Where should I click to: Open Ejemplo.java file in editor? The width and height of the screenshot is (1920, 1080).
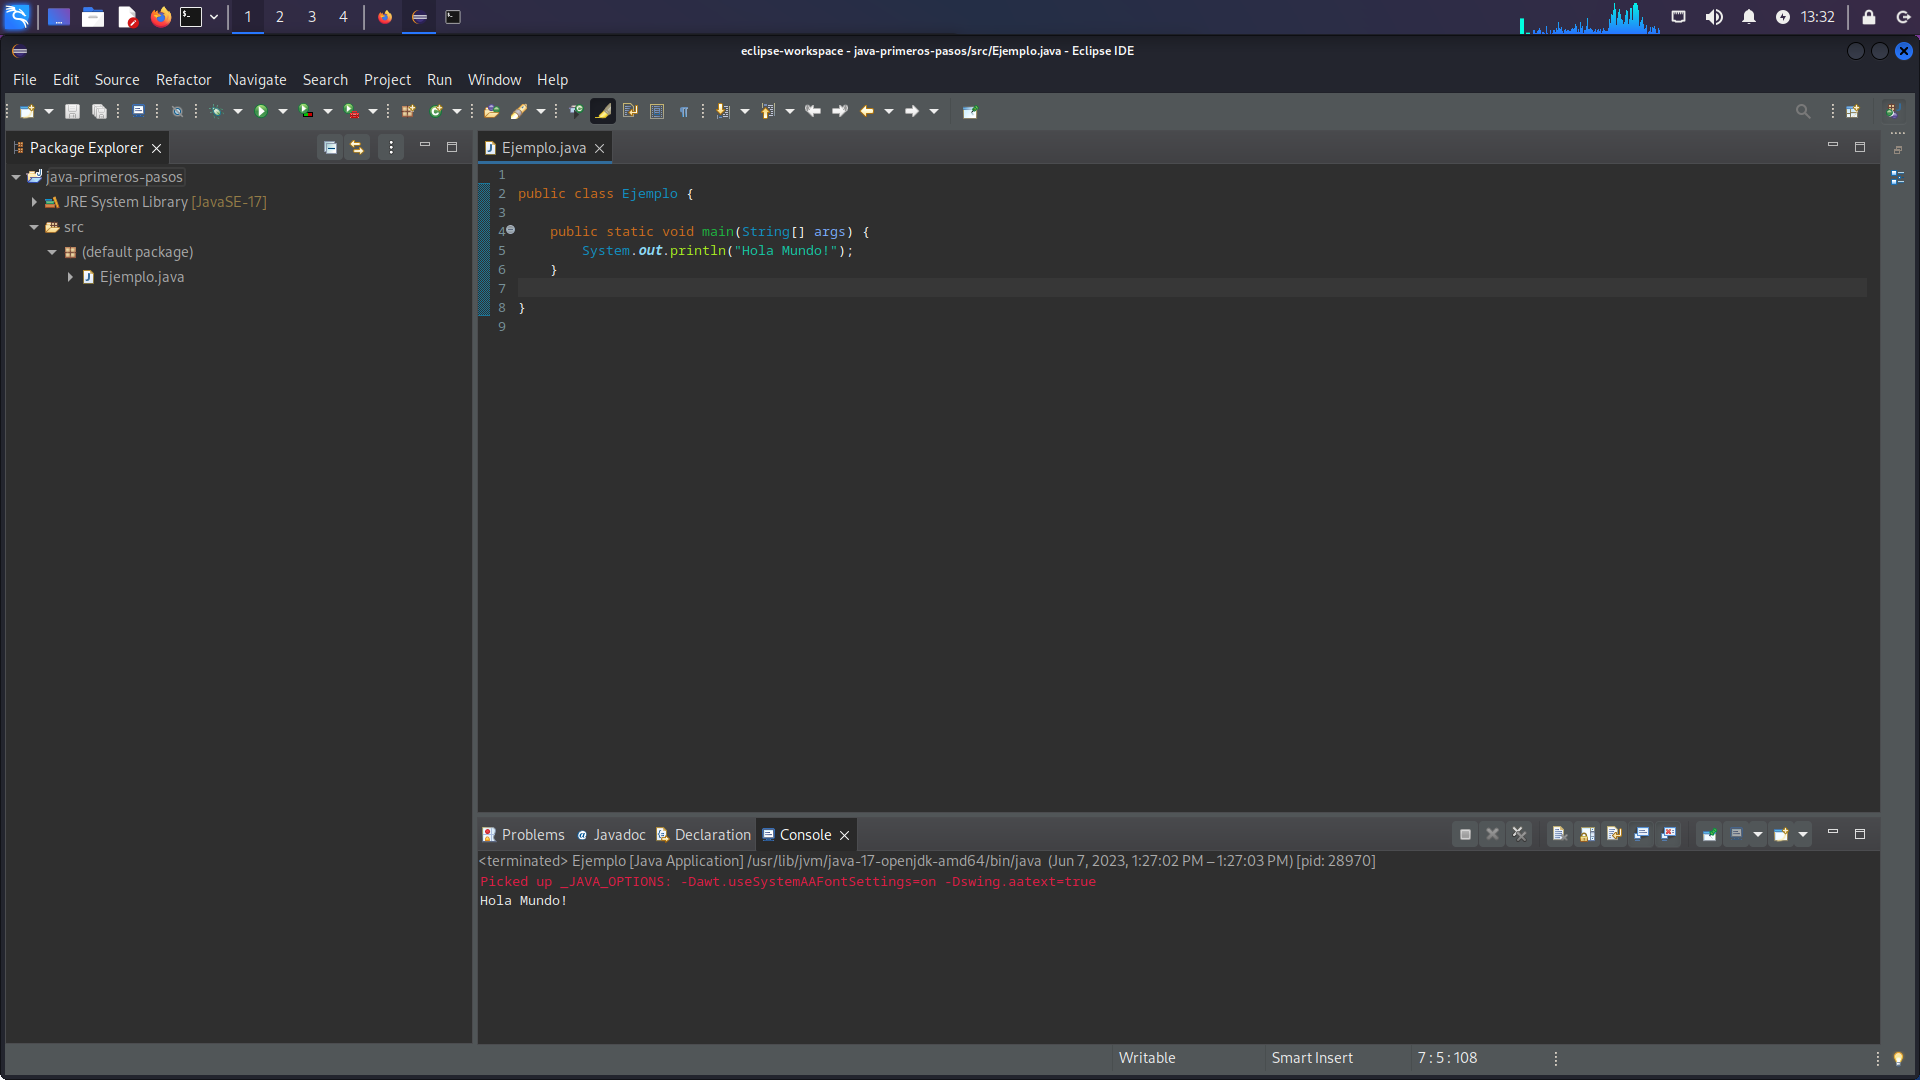(x=141, y=277)
